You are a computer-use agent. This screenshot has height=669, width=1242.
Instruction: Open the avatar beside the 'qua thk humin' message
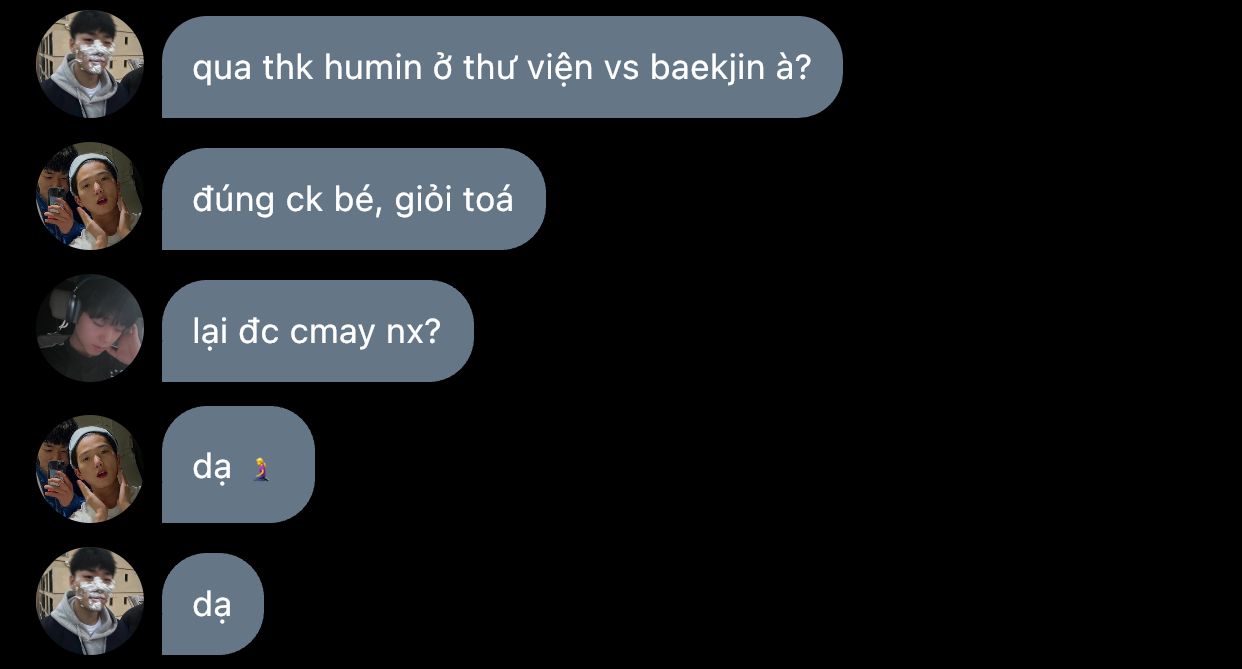[90, 64]
